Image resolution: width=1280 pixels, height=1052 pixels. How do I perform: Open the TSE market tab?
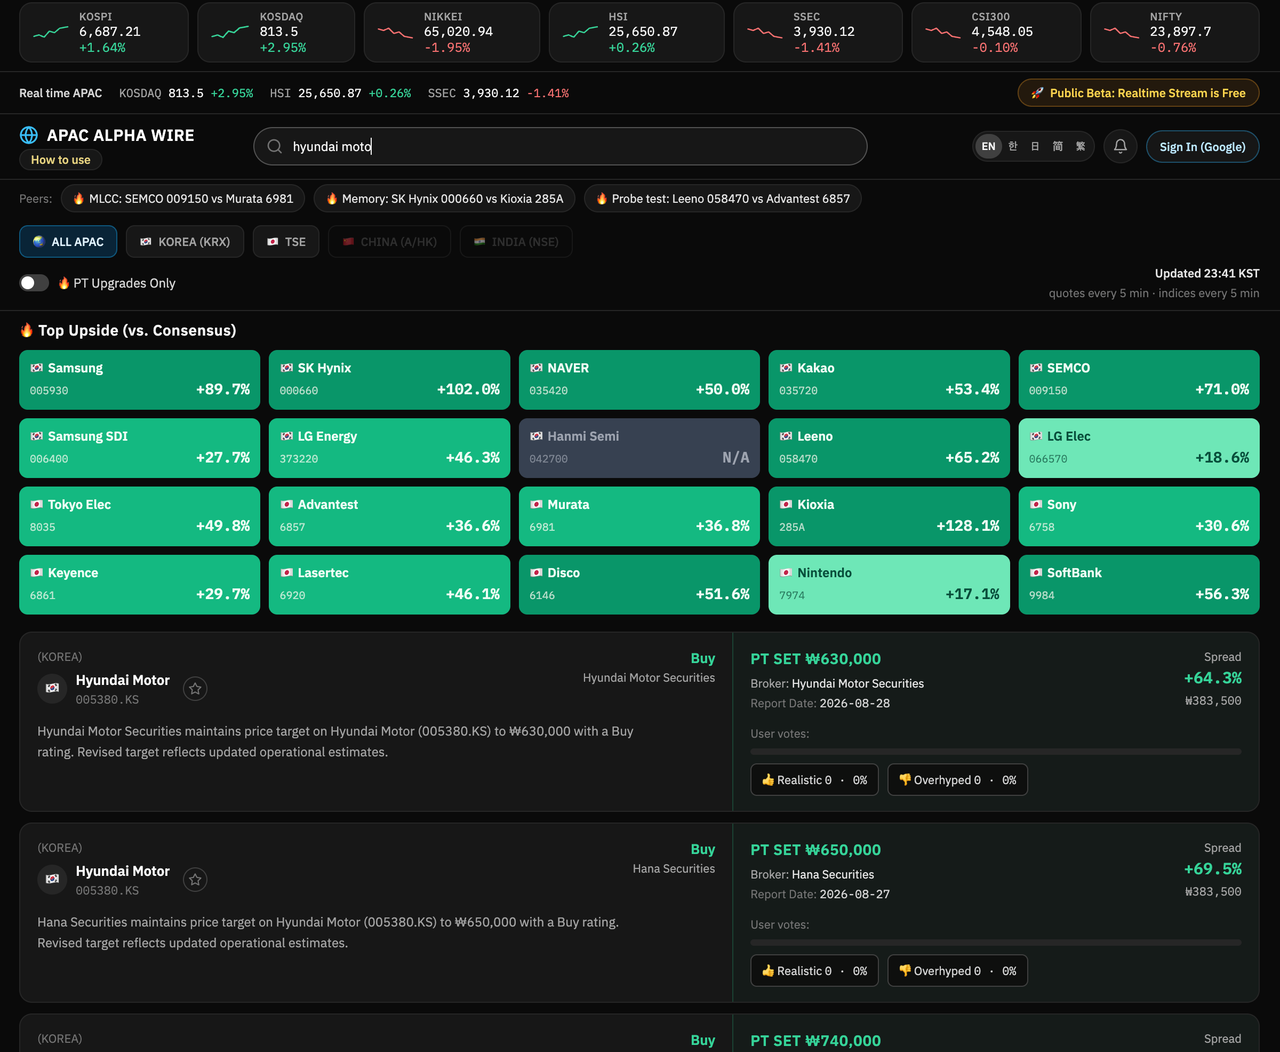[x=286, y=242]
